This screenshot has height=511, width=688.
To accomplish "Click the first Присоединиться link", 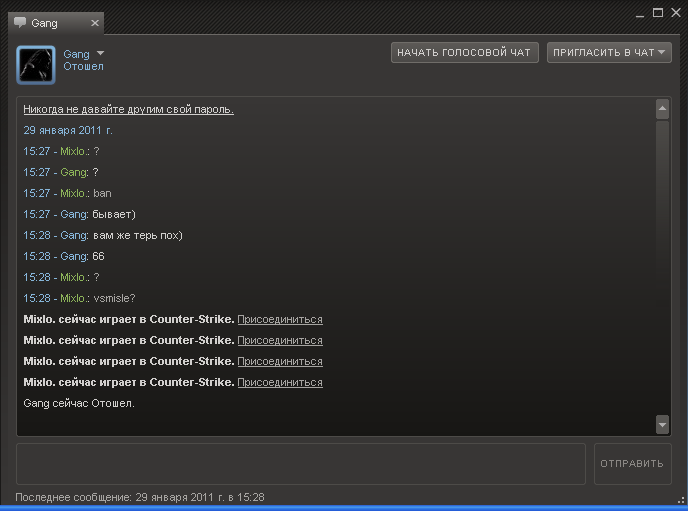I will (x=280, y=319).
